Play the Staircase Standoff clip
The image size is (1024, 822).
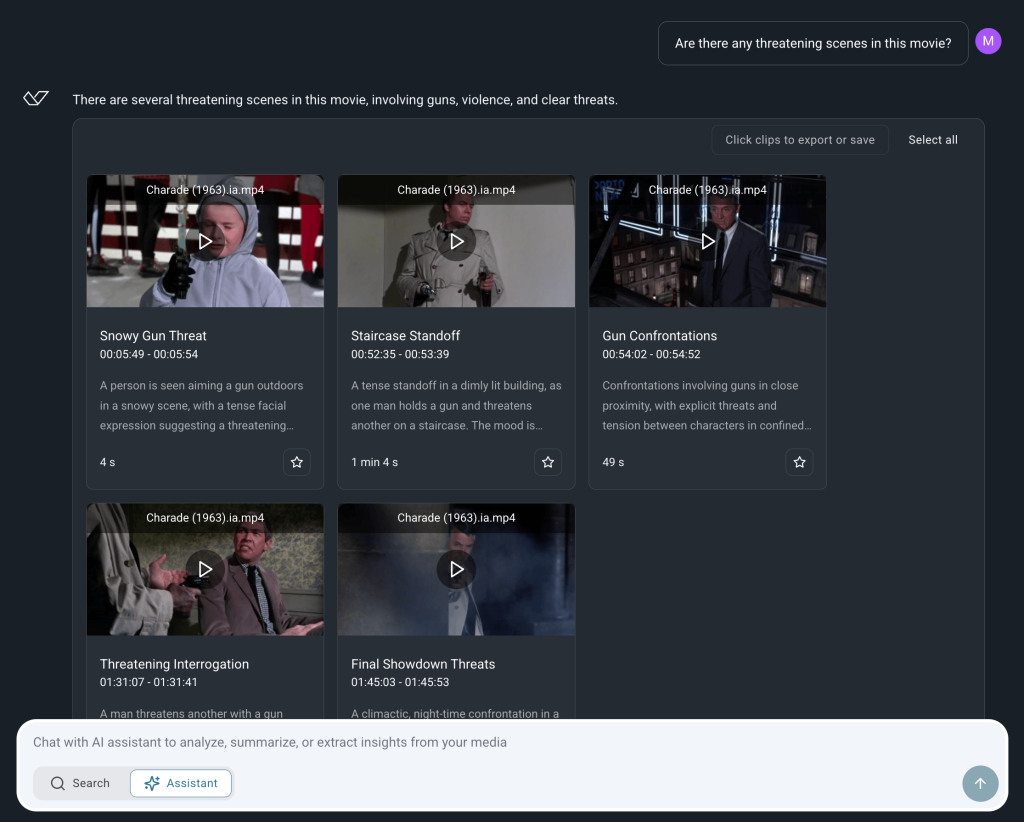(x=456, y=242)
